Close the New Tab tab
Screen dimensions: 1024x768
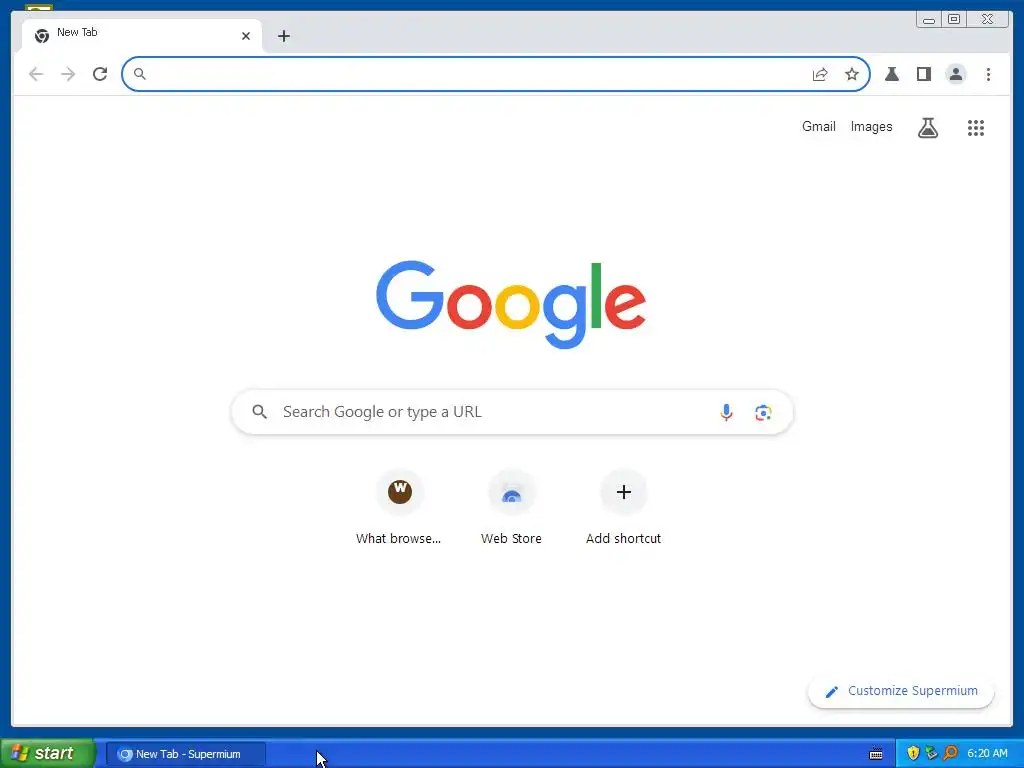click(246, 36)
